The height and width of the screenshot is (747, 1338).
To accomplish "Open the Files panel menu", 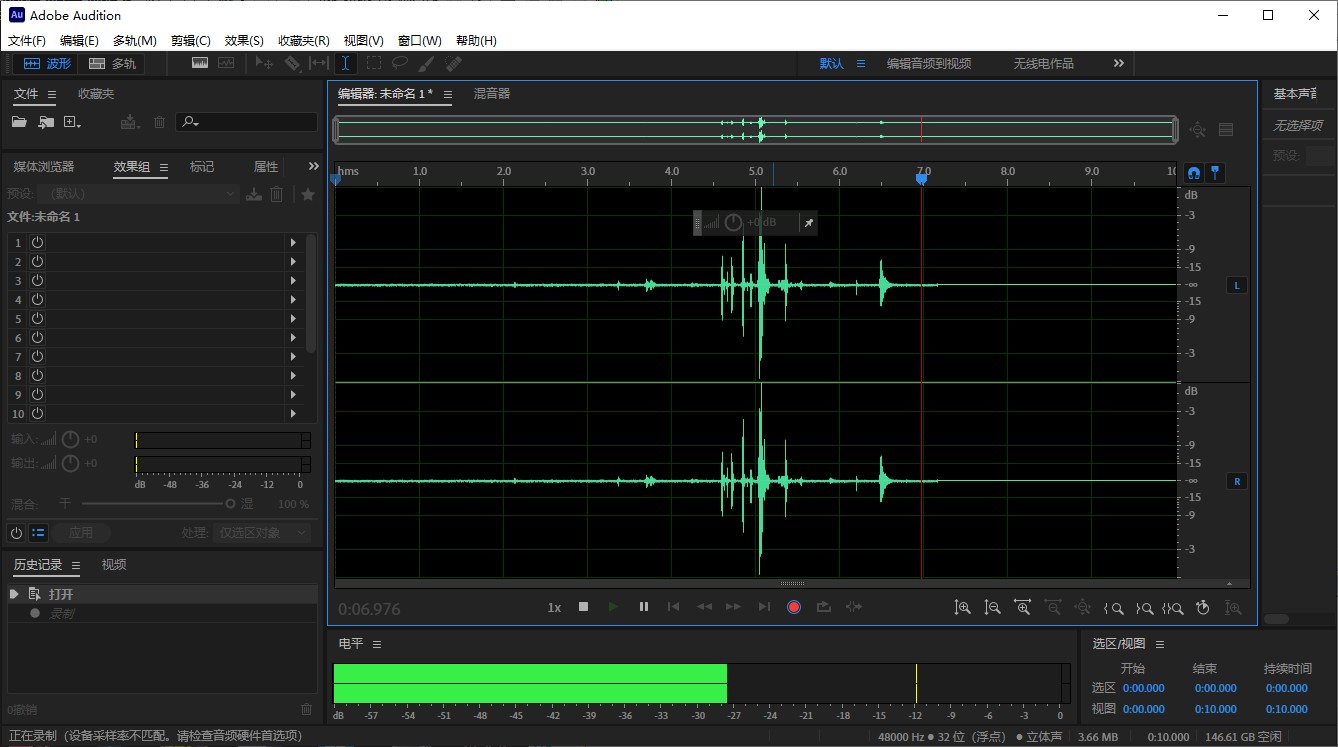I will (52, 94).
